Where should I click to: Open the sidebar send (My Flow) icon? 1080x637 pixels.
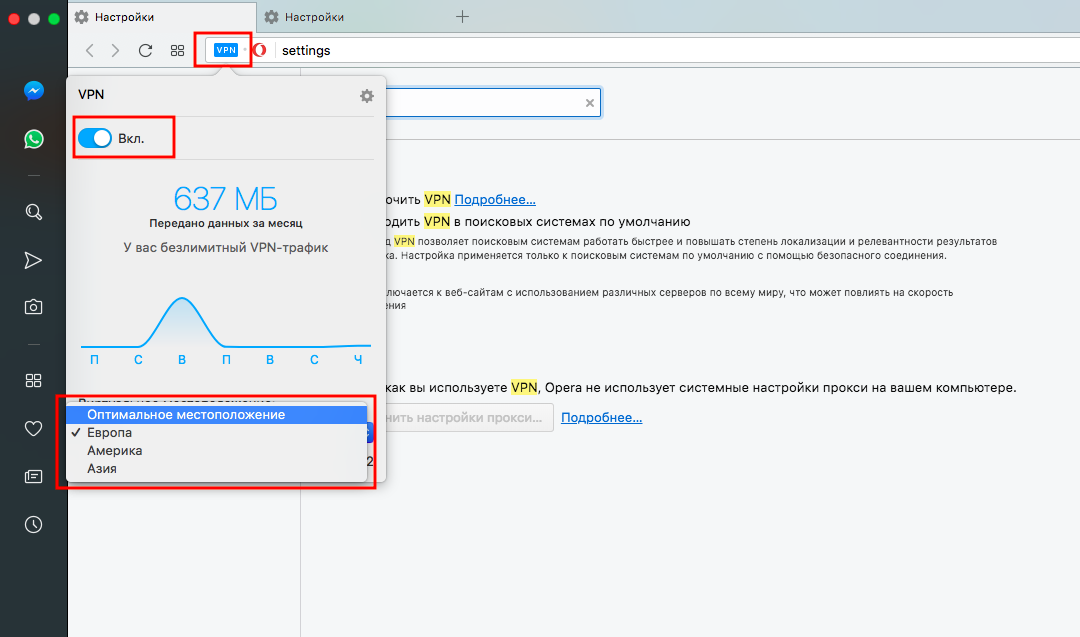33,260
